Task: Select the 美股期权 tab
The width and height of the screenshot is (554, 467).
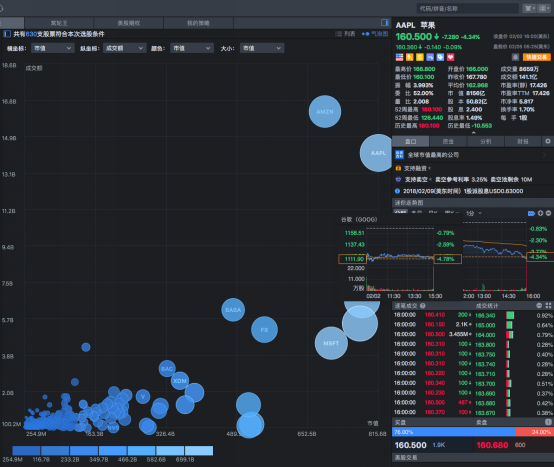Action: click(129, 23)
